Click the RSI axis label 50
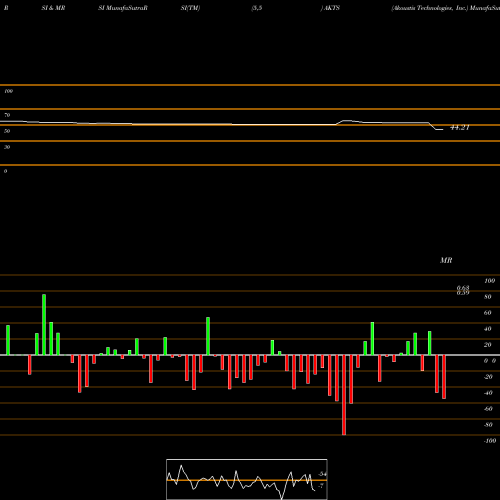500x500 pixels. [x=7, y=131]
